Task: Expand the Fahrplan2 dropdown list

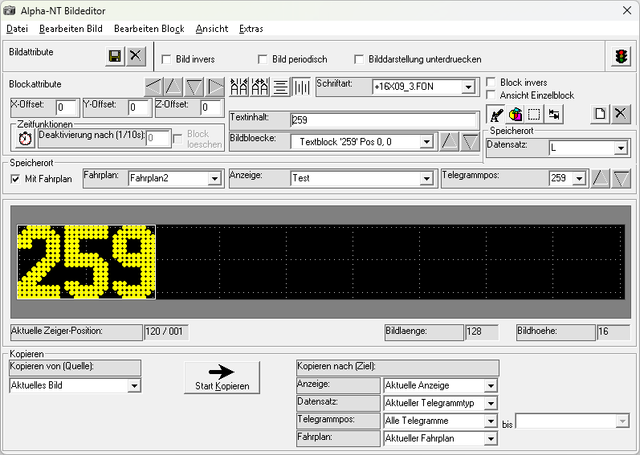Action: pos(214,178)
